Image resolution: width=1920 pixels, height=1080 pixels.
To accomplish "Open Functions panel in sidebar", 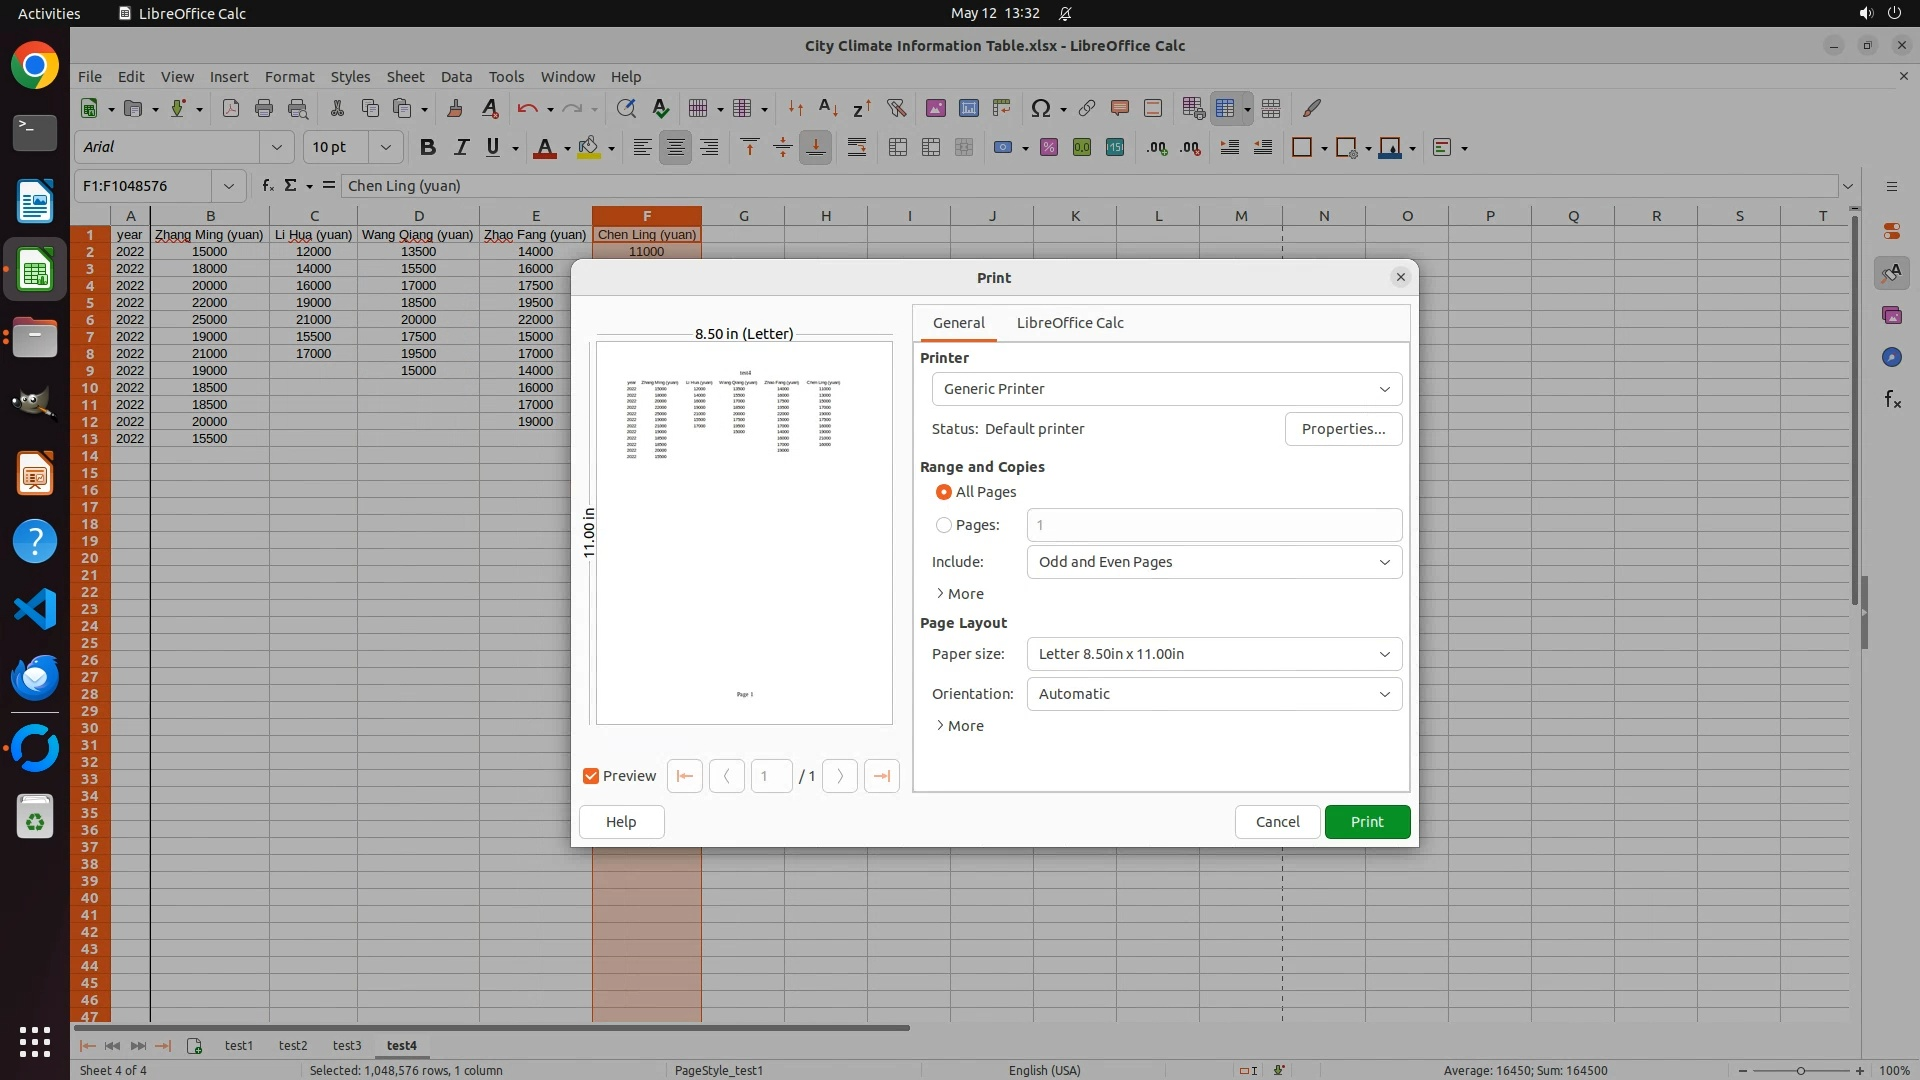I will (x=1892, y=400).
